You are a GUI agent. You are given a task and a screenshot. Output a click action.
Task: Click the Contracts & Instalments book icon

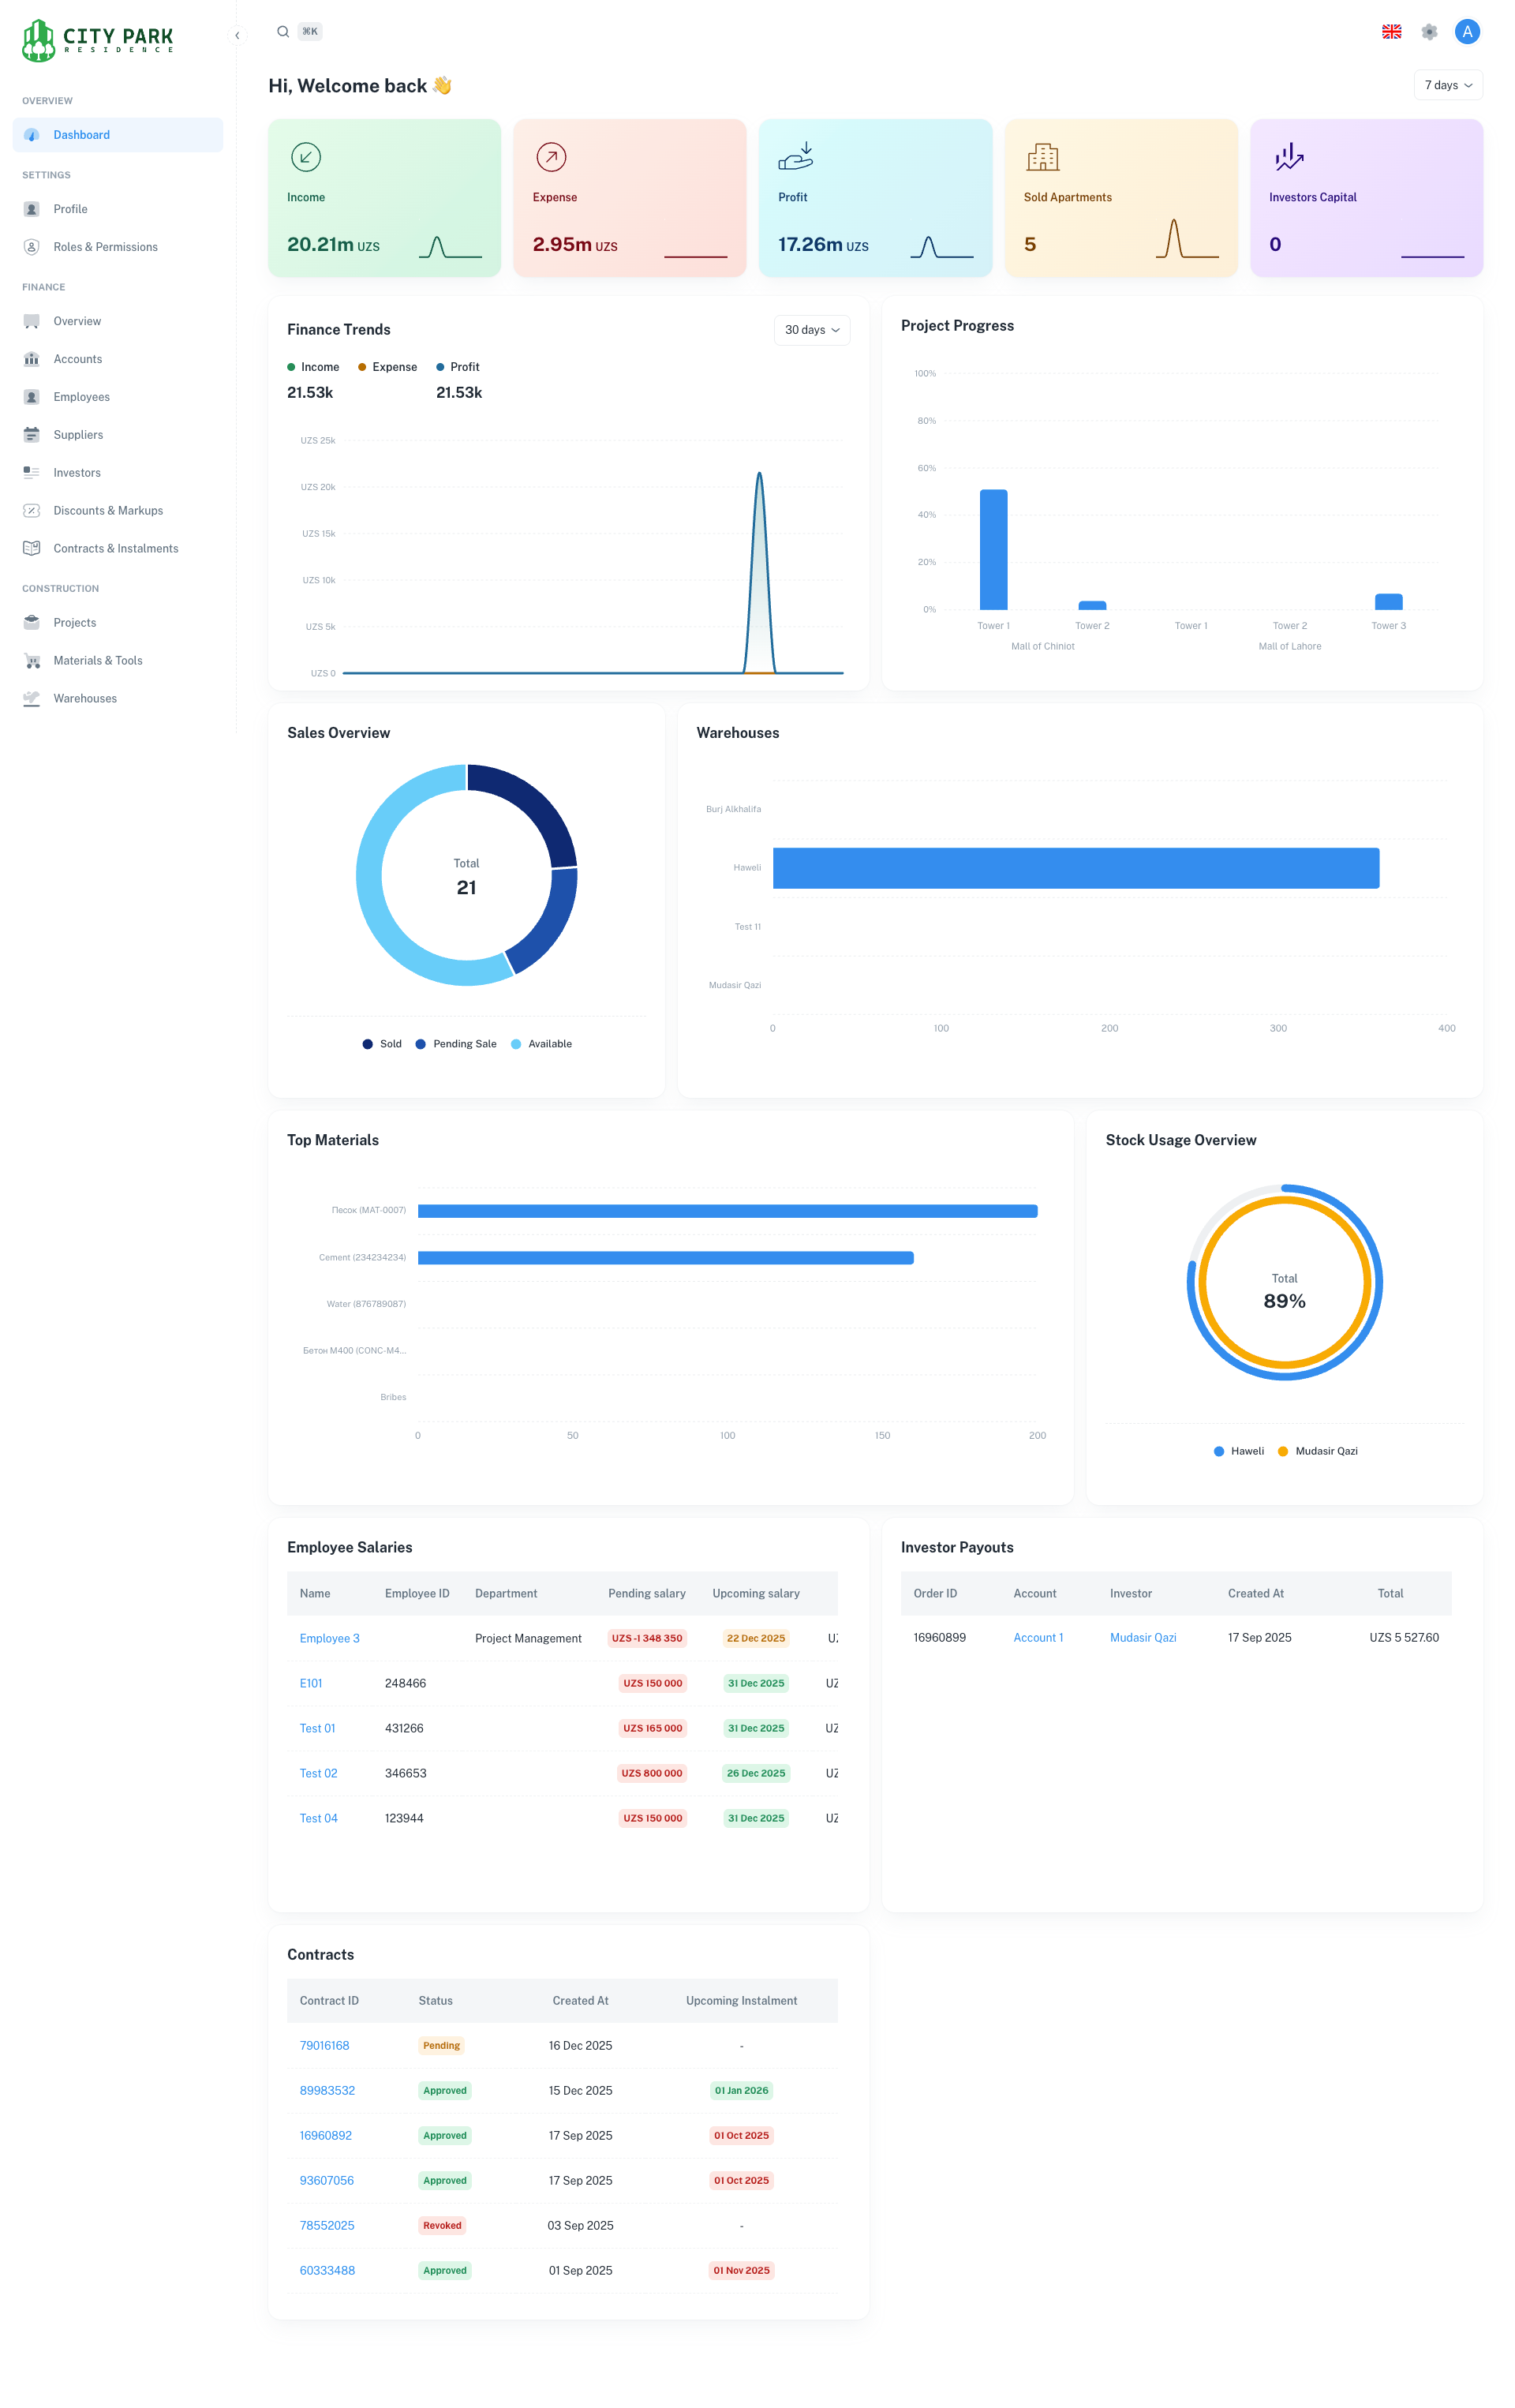[x=32, y=548]
